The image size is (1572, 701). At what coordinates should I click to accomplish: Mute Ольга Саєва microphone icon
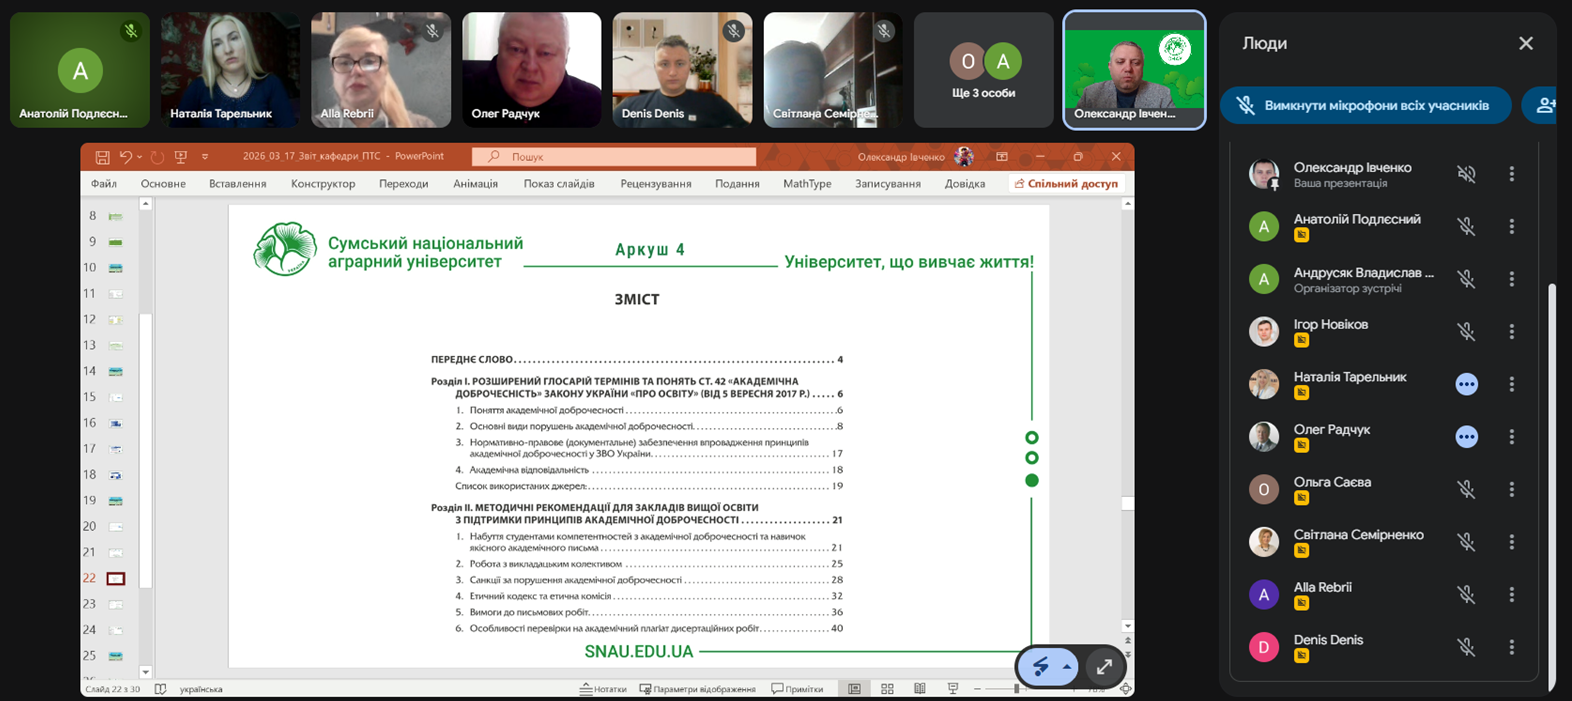click(x=1466, y=489)
